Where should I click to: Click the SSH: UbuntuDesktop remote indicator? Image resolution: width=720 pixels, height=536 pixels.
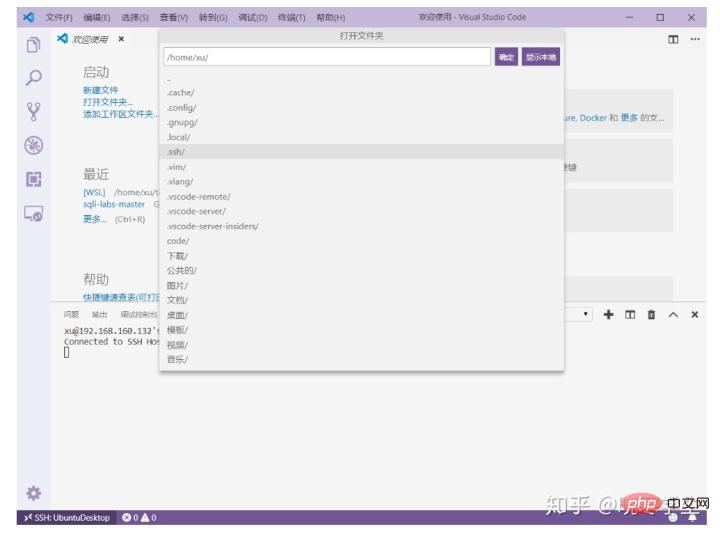click(67, 518)
